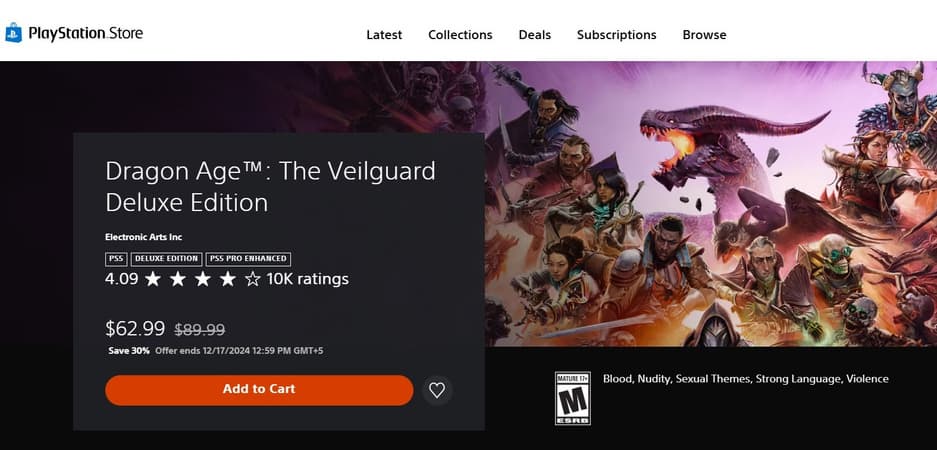Click the first filled rating star
This screenshot has width=937, height=450.
153,279
